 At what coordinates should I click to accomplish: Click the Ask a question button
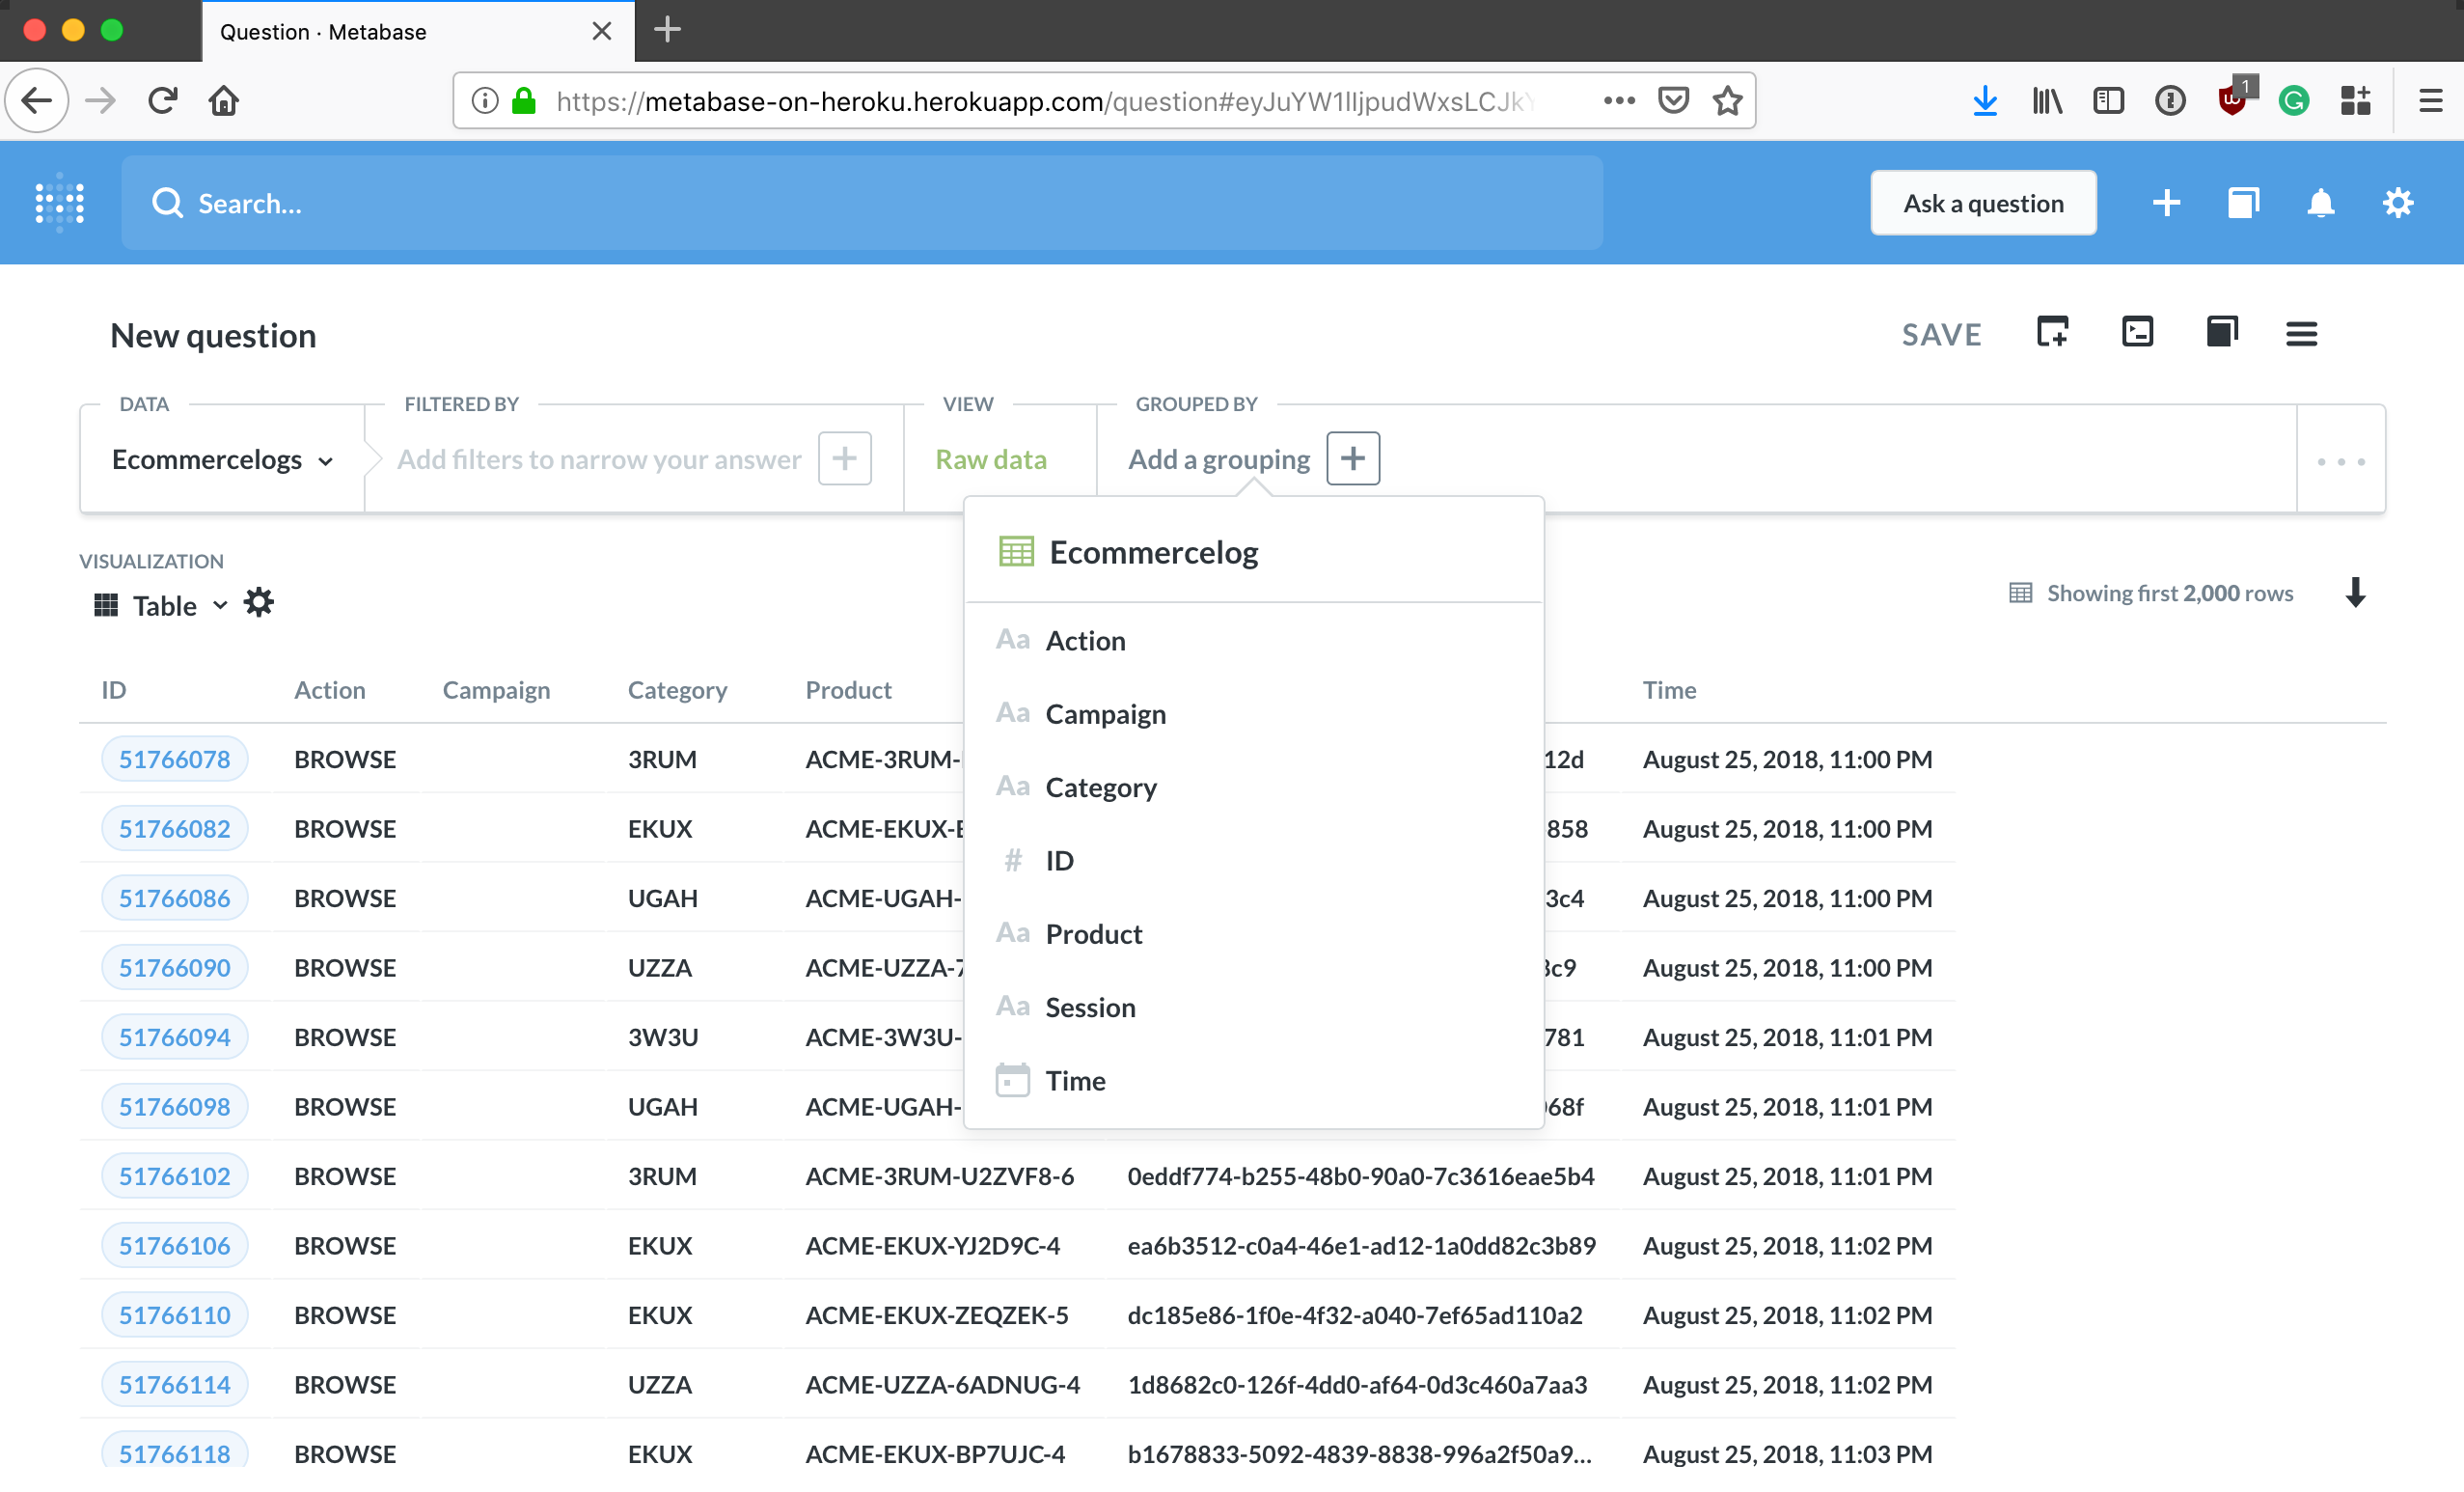(x=1984, y=203)
